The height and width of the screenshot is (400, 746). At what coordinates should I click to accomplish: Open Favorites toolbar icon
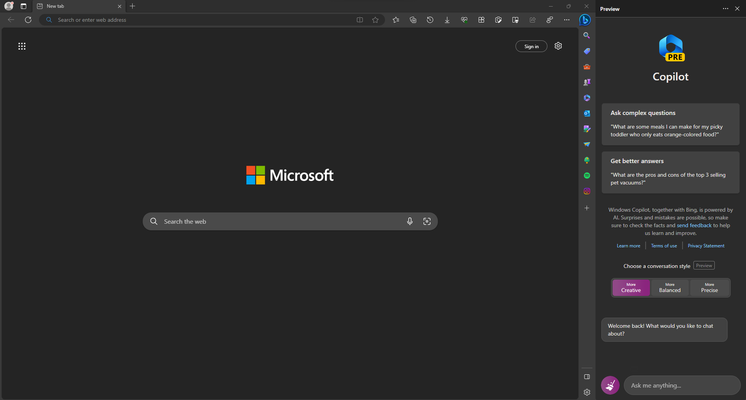(x=396, y=20)
